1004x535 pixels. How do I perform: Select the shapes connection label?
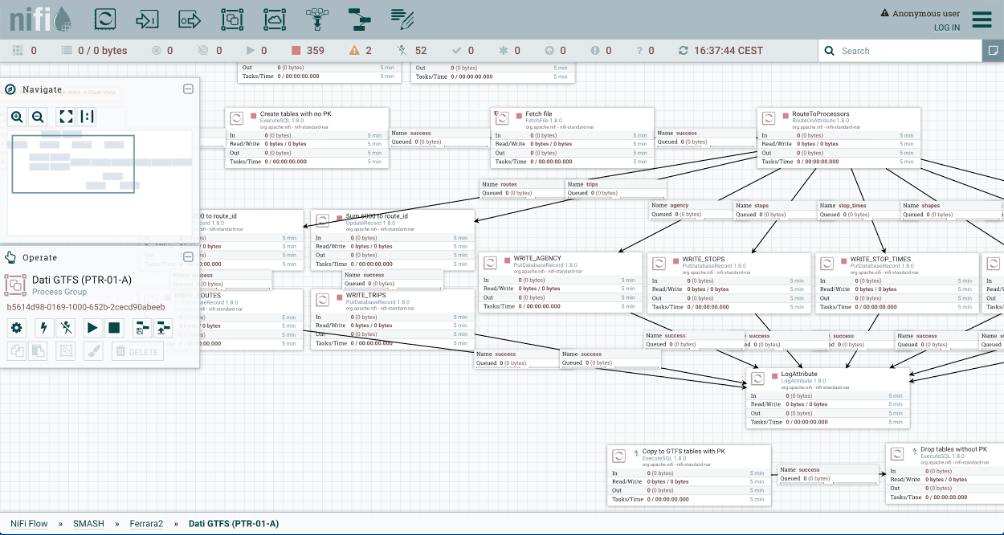951,210
